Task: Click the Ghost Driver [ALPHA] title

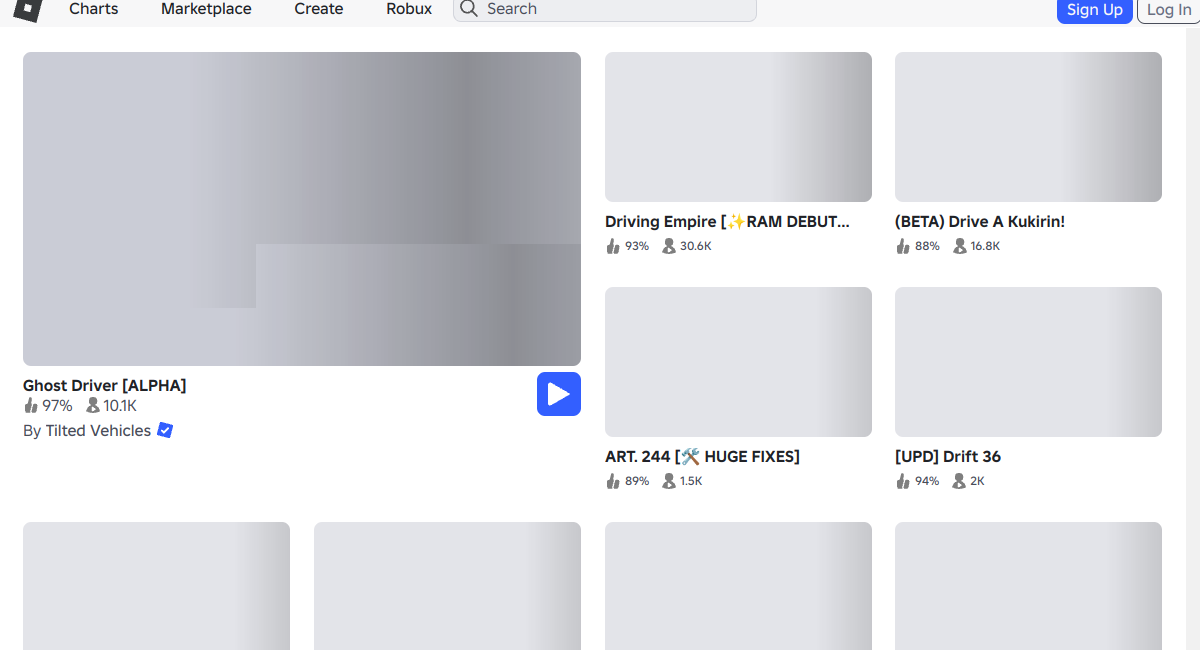Action: pos(105,385)
